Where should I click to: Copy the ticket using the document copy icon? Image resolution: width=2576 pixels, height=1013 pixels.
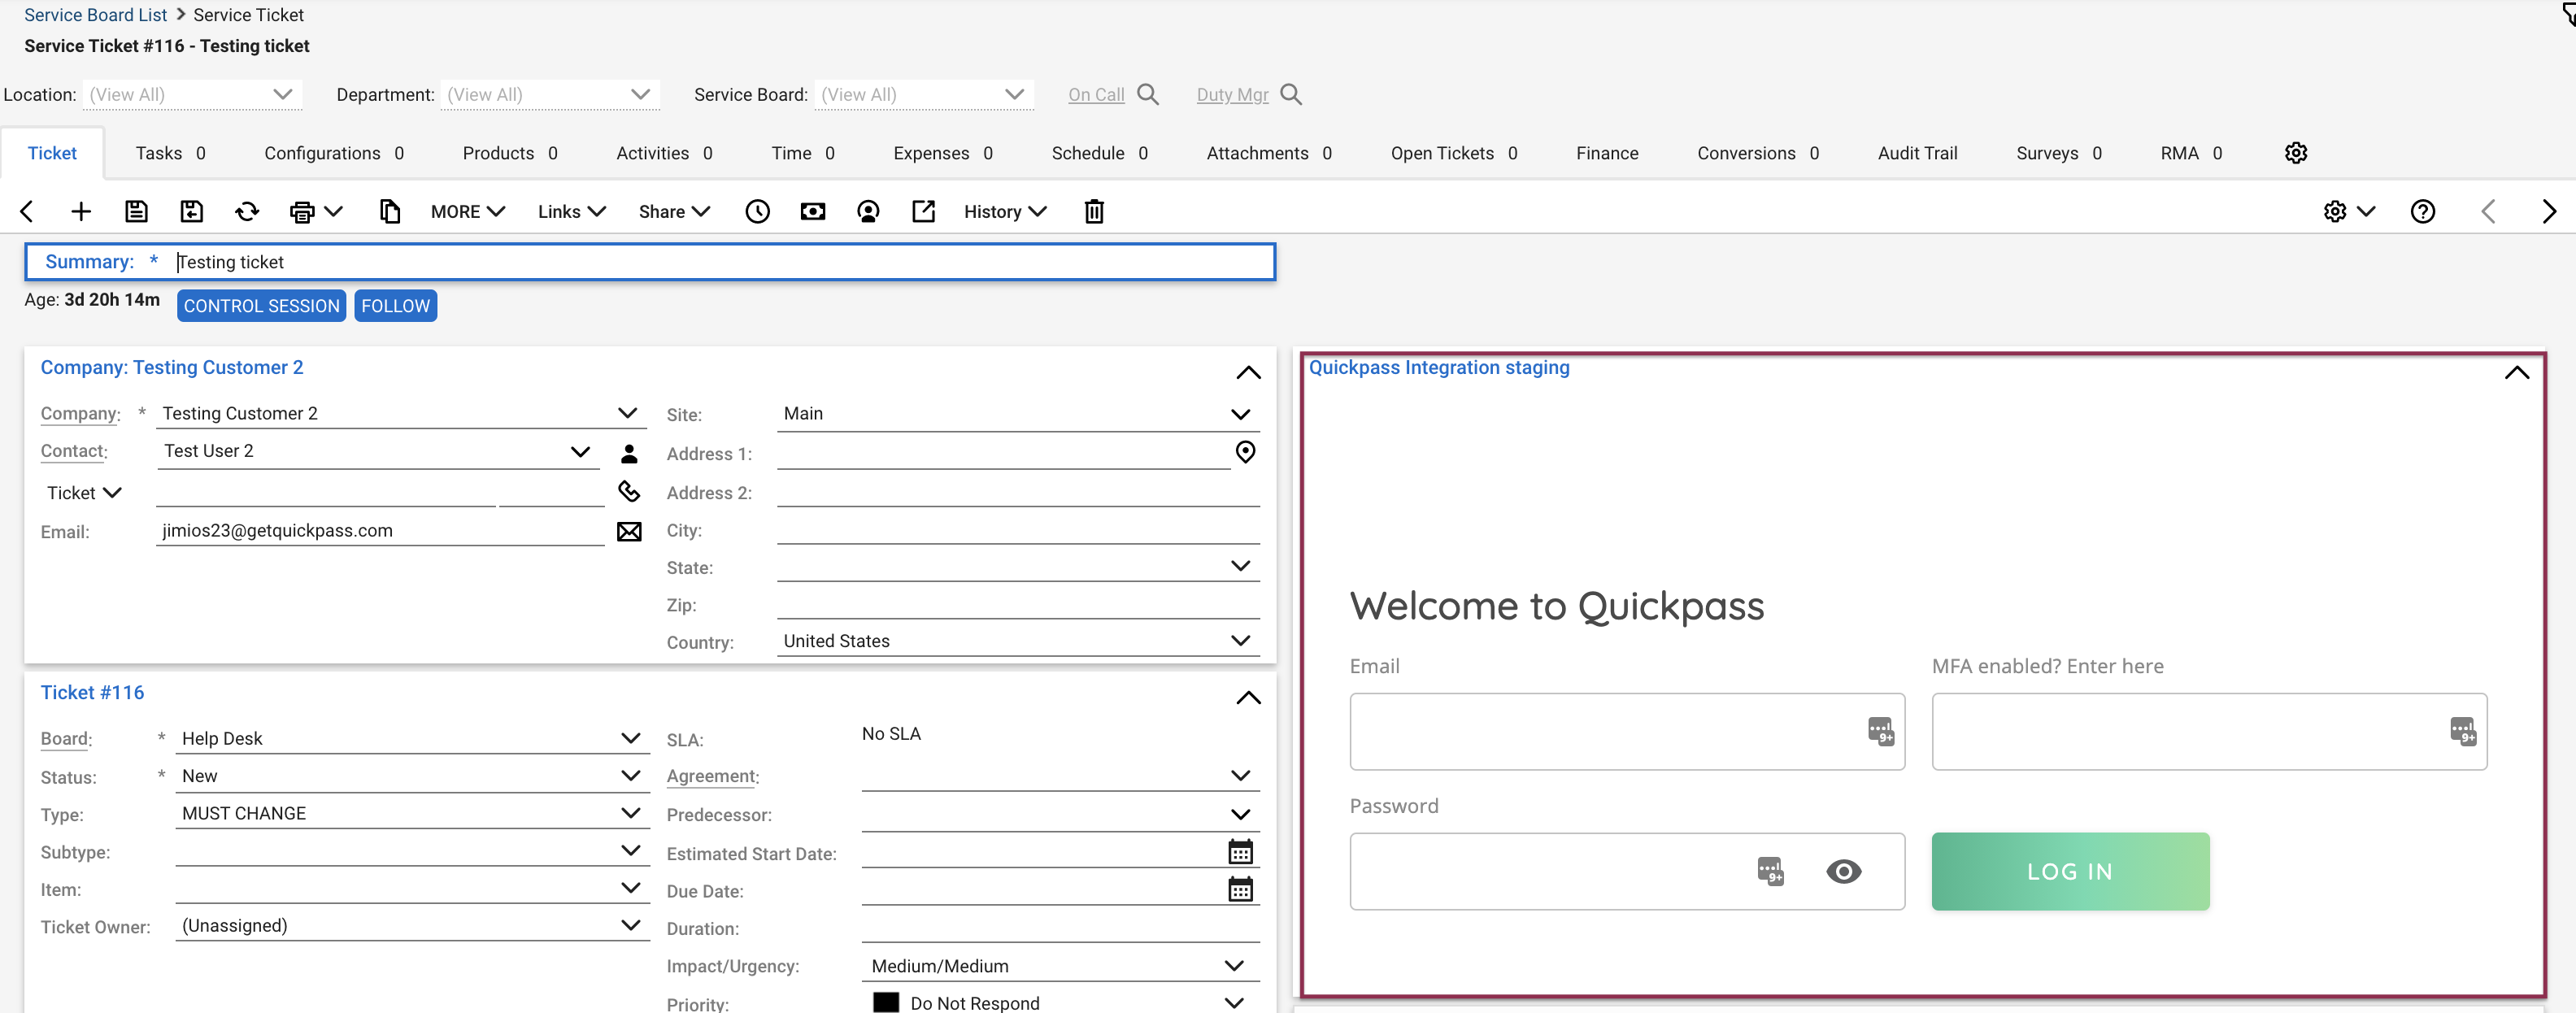coord(390,211)
